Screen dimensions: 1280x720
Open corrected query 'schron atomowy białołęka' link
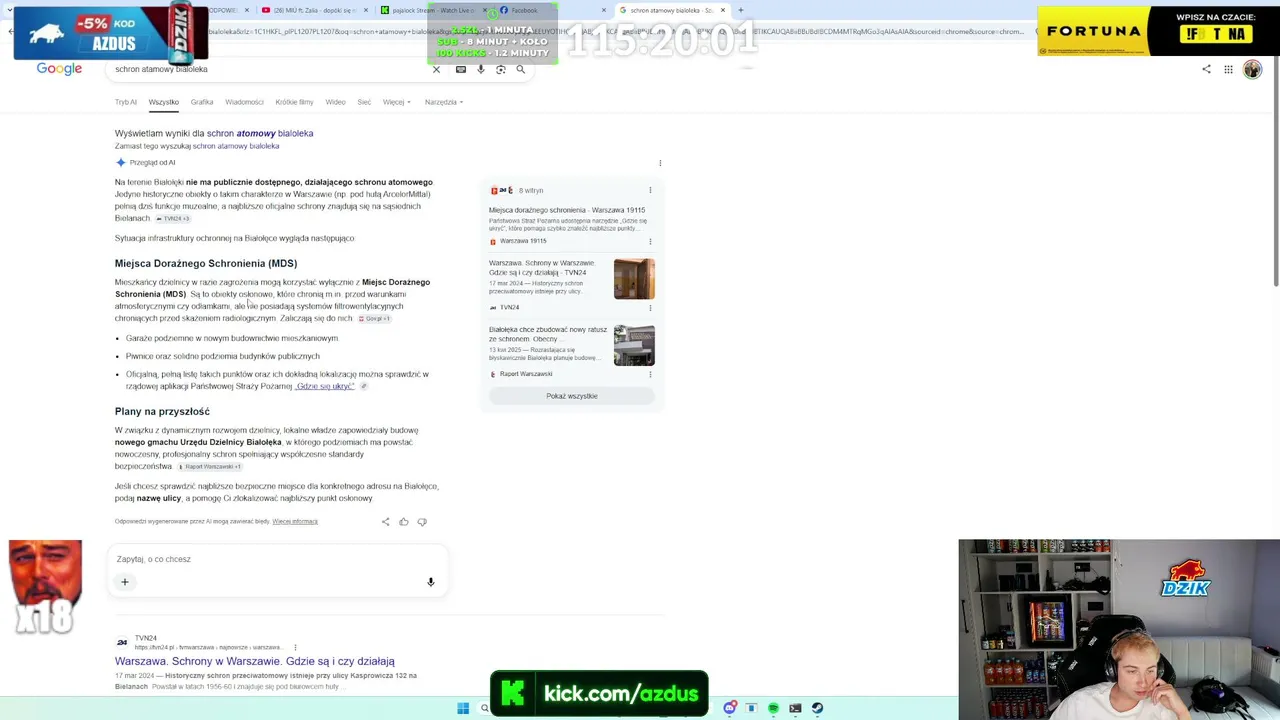point(260,133)
